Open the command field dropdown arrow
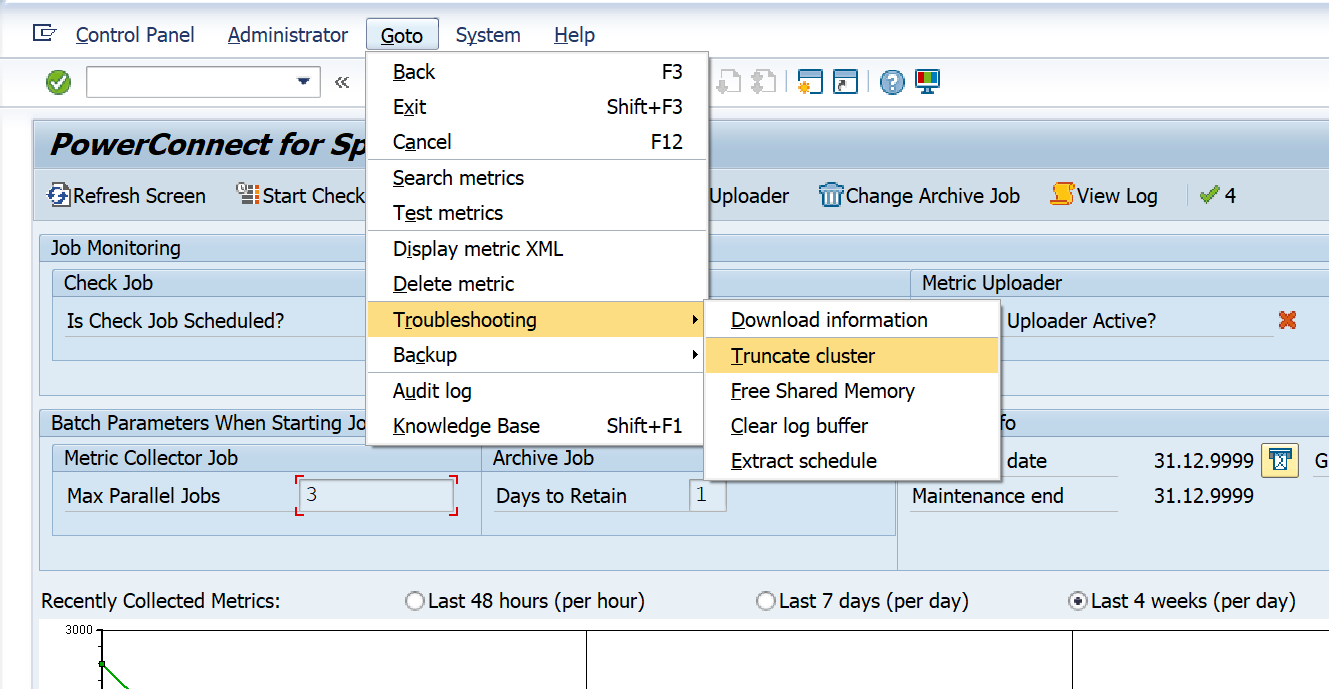The image size is (1329, 689). [304, 82]
